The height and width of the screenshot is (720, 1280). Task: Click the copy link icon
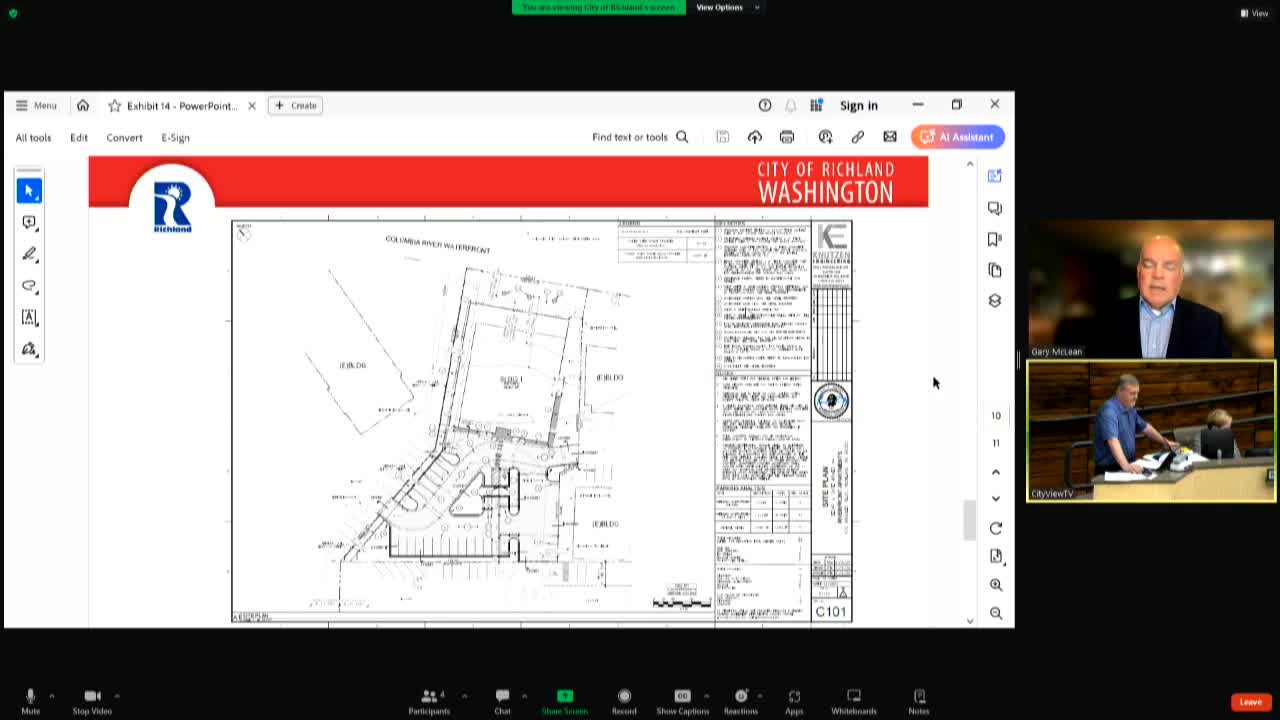pyautogui.click(x=858, y=137)
